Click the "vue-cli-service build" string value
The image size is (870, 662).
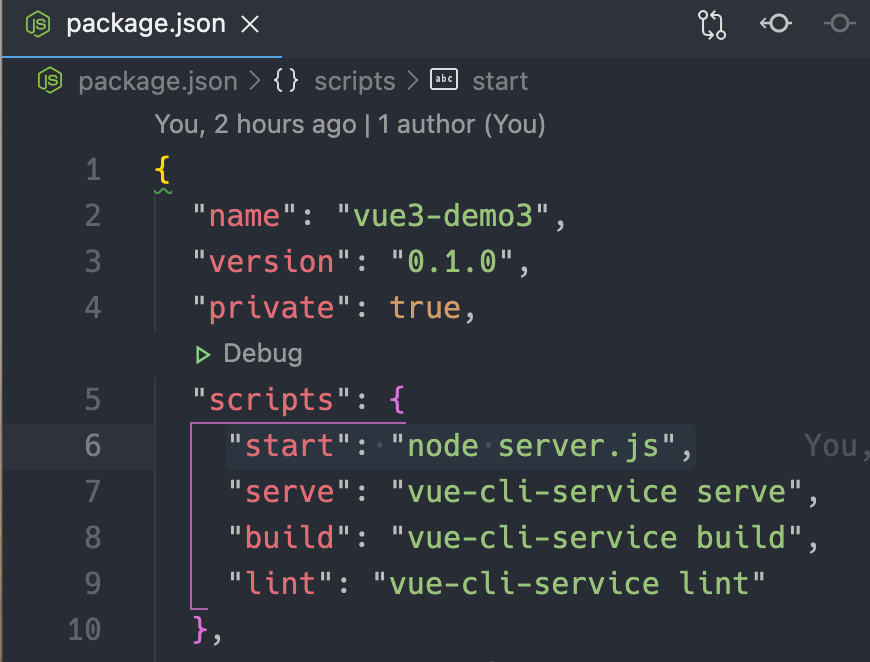pyautogui.click(x=597, y=538)
